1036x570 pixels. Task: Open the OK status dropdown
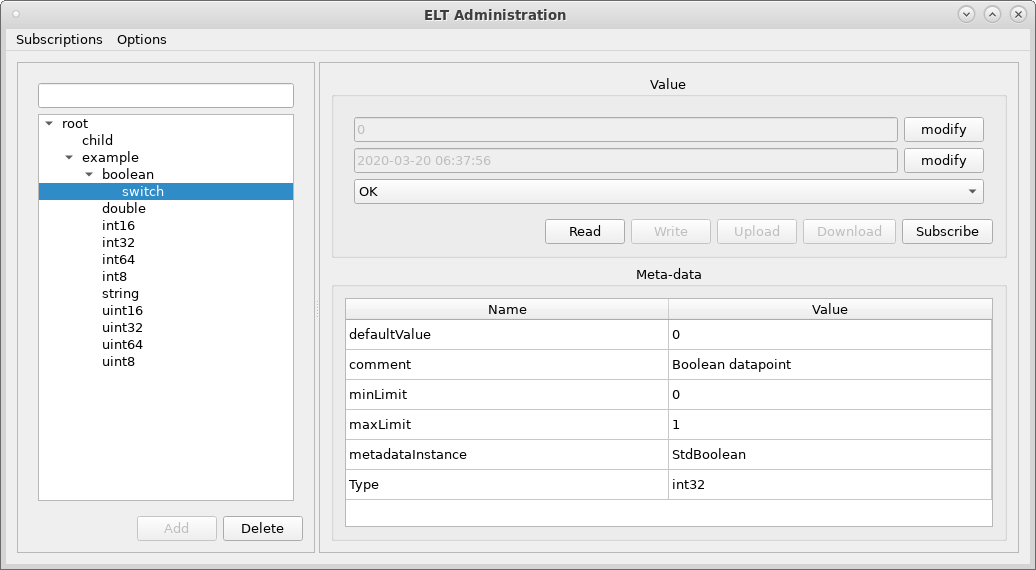click(668, 191)
